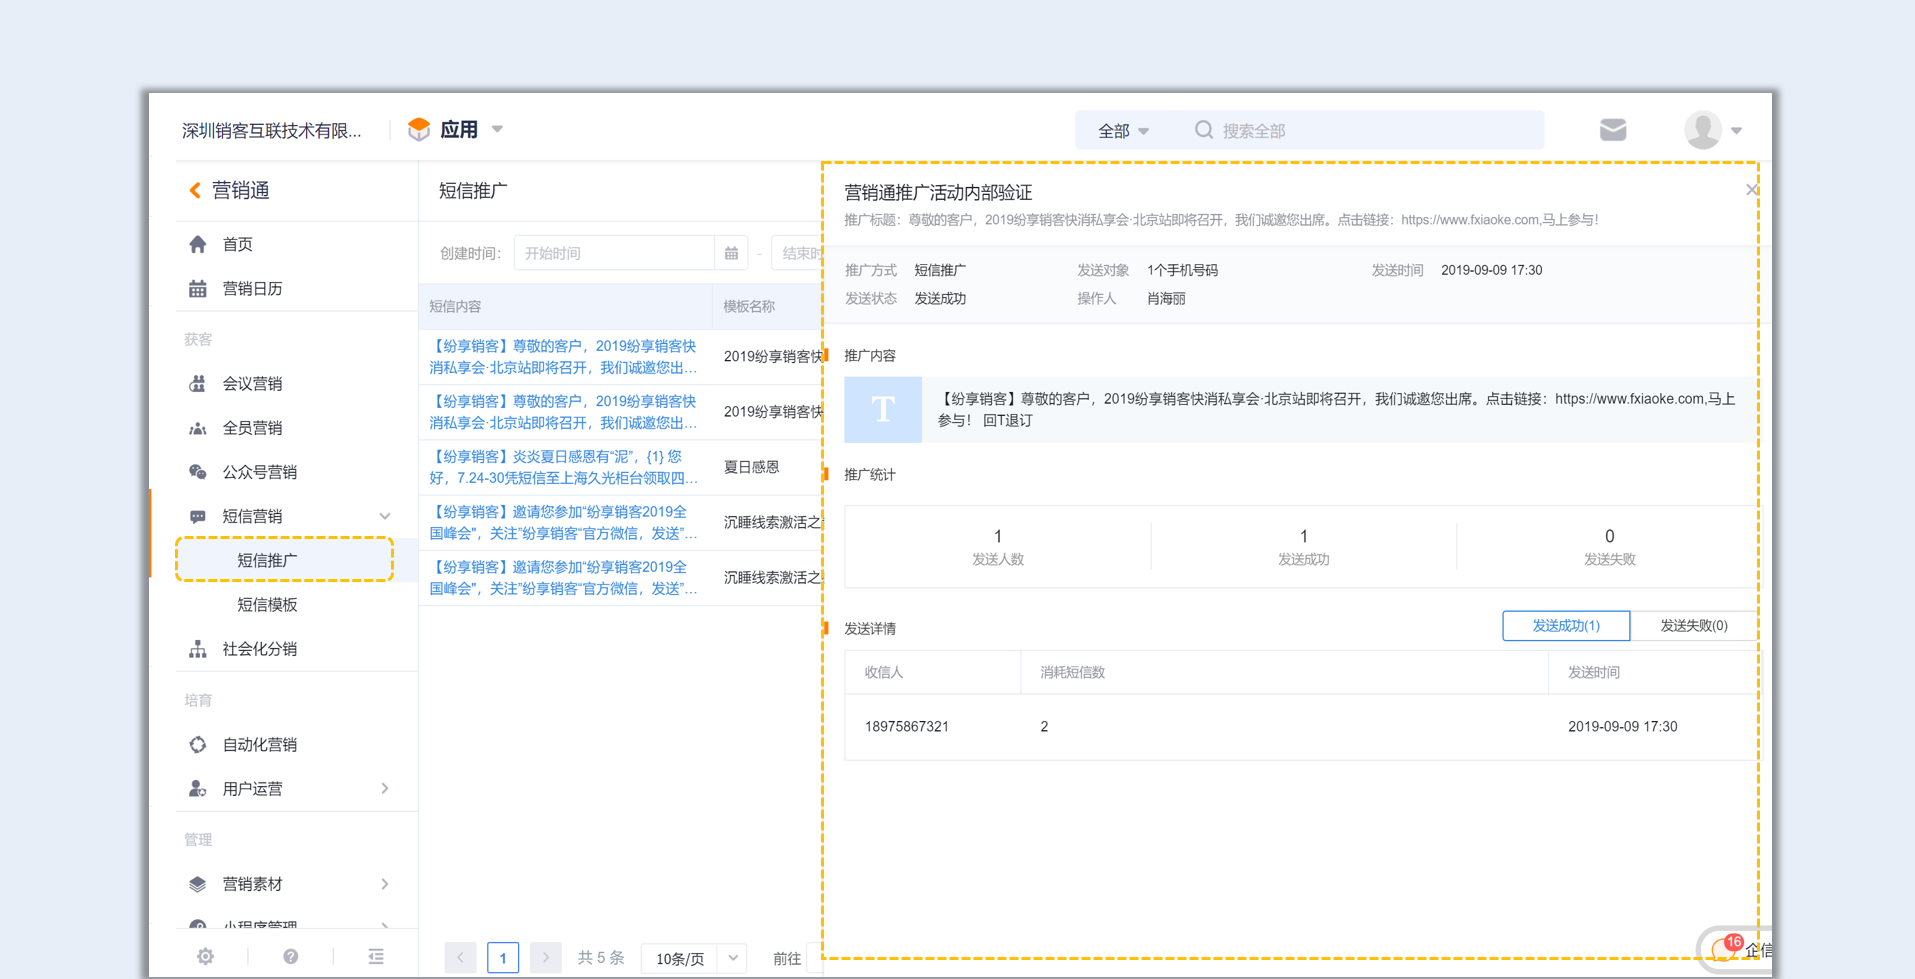Click the help question mark icon

coord(290,957)
